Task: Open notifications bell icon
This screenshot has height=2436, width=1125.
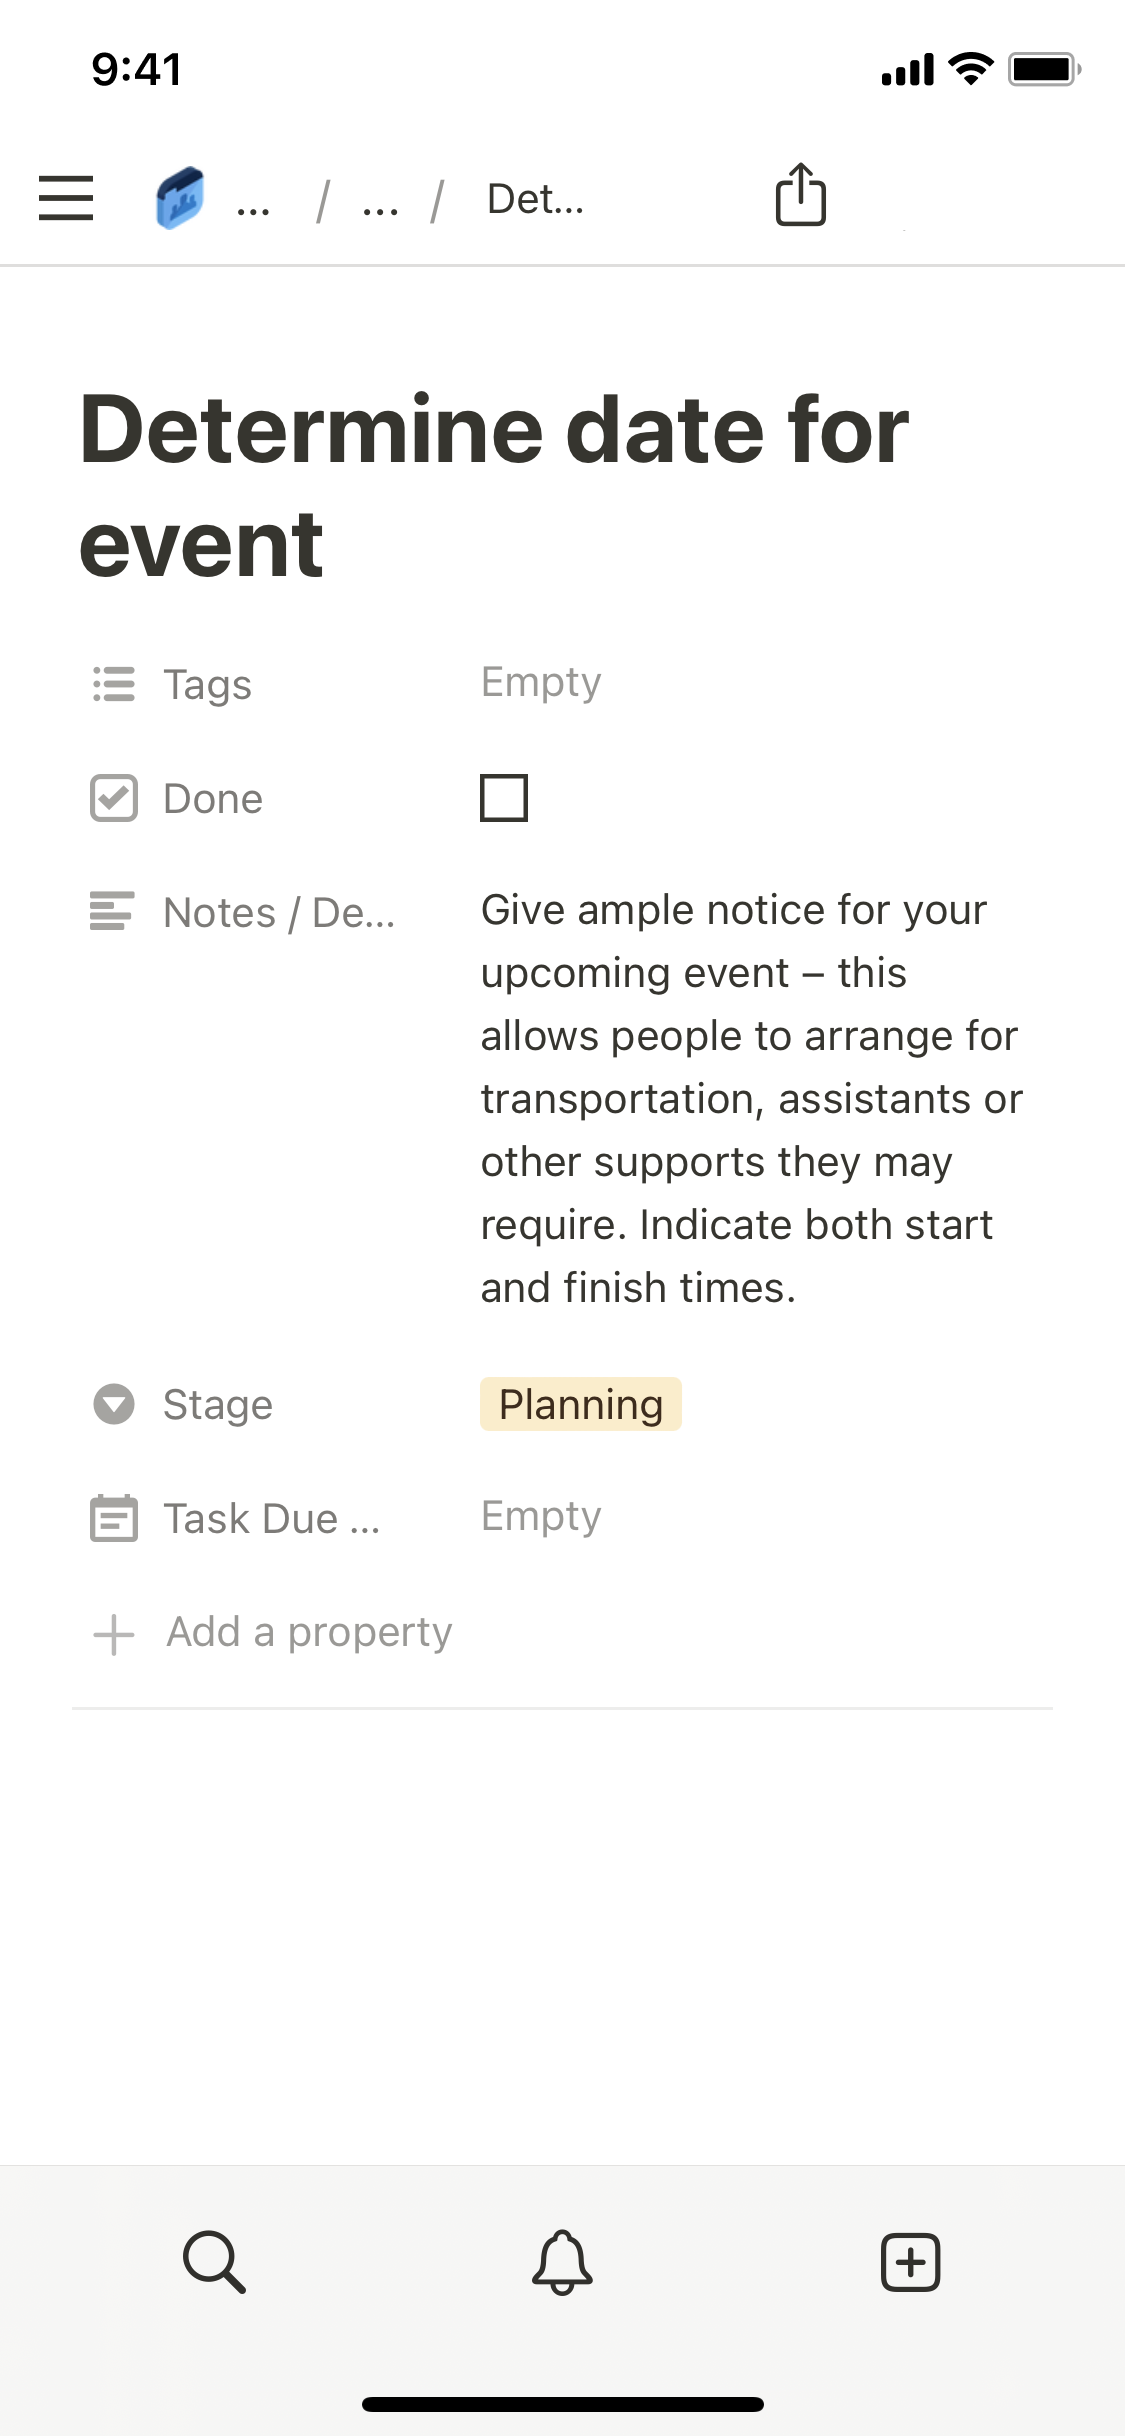Action: pos(562,2261)
